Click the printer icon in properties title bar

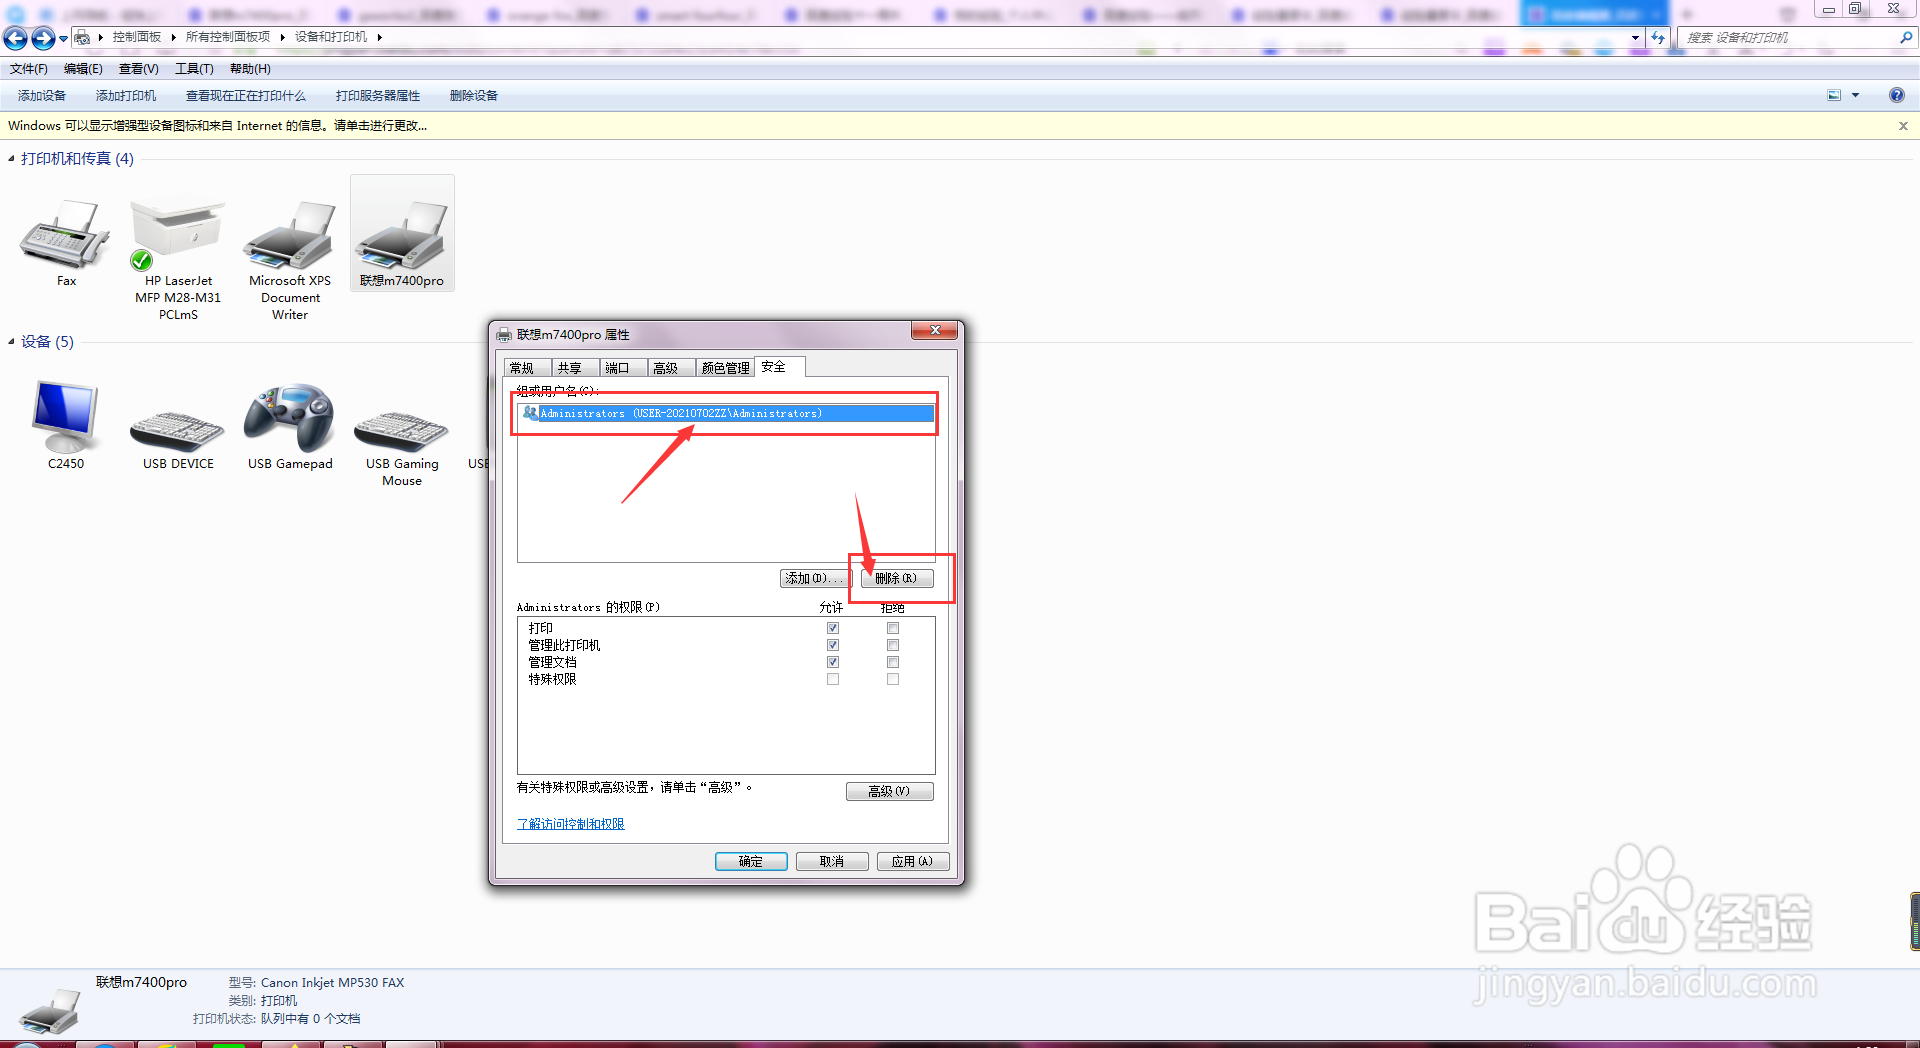pyautogui.click(x=504, y=334)
